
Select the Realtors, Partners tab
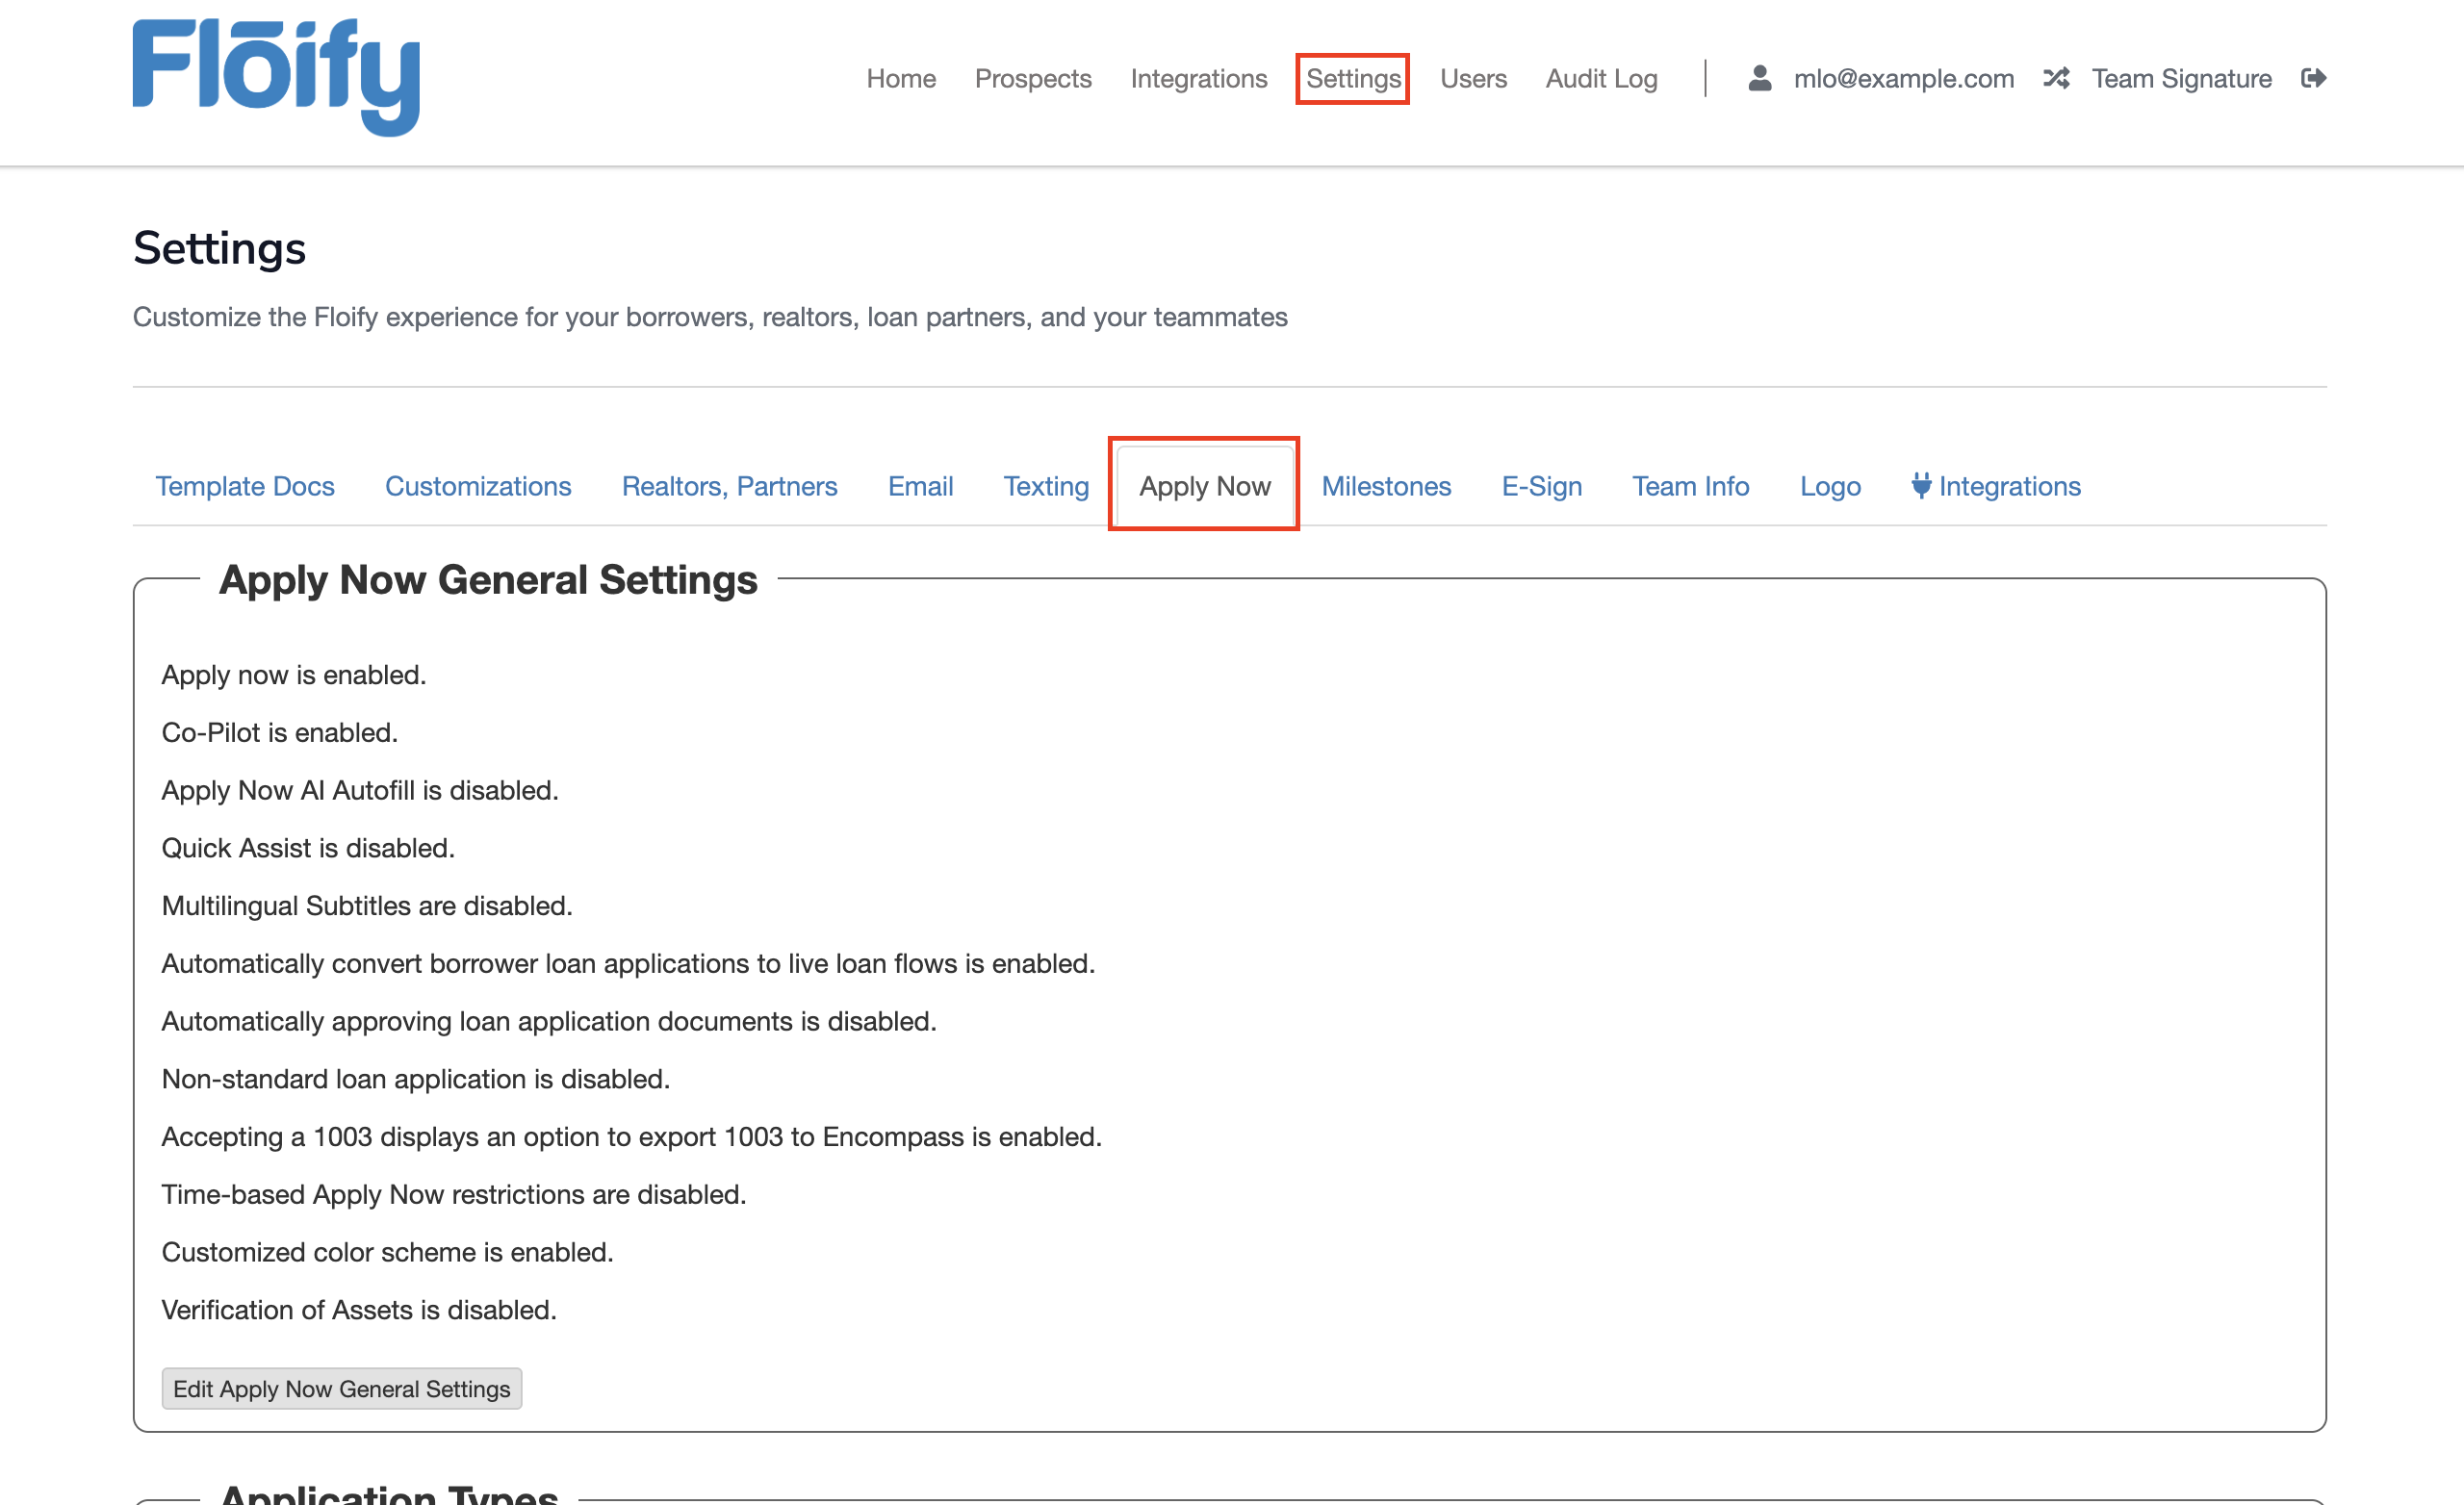(729, 486)
